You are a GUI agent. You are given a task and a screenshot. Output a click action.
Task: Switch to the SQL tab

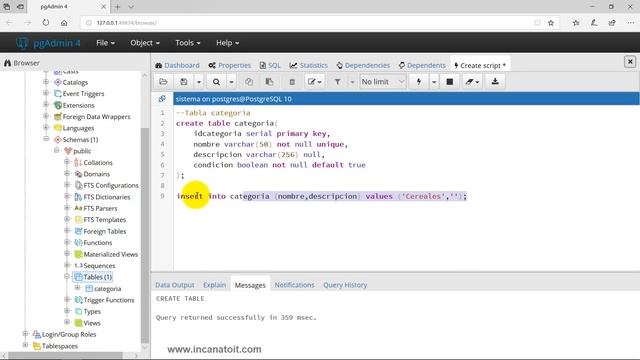270,65
